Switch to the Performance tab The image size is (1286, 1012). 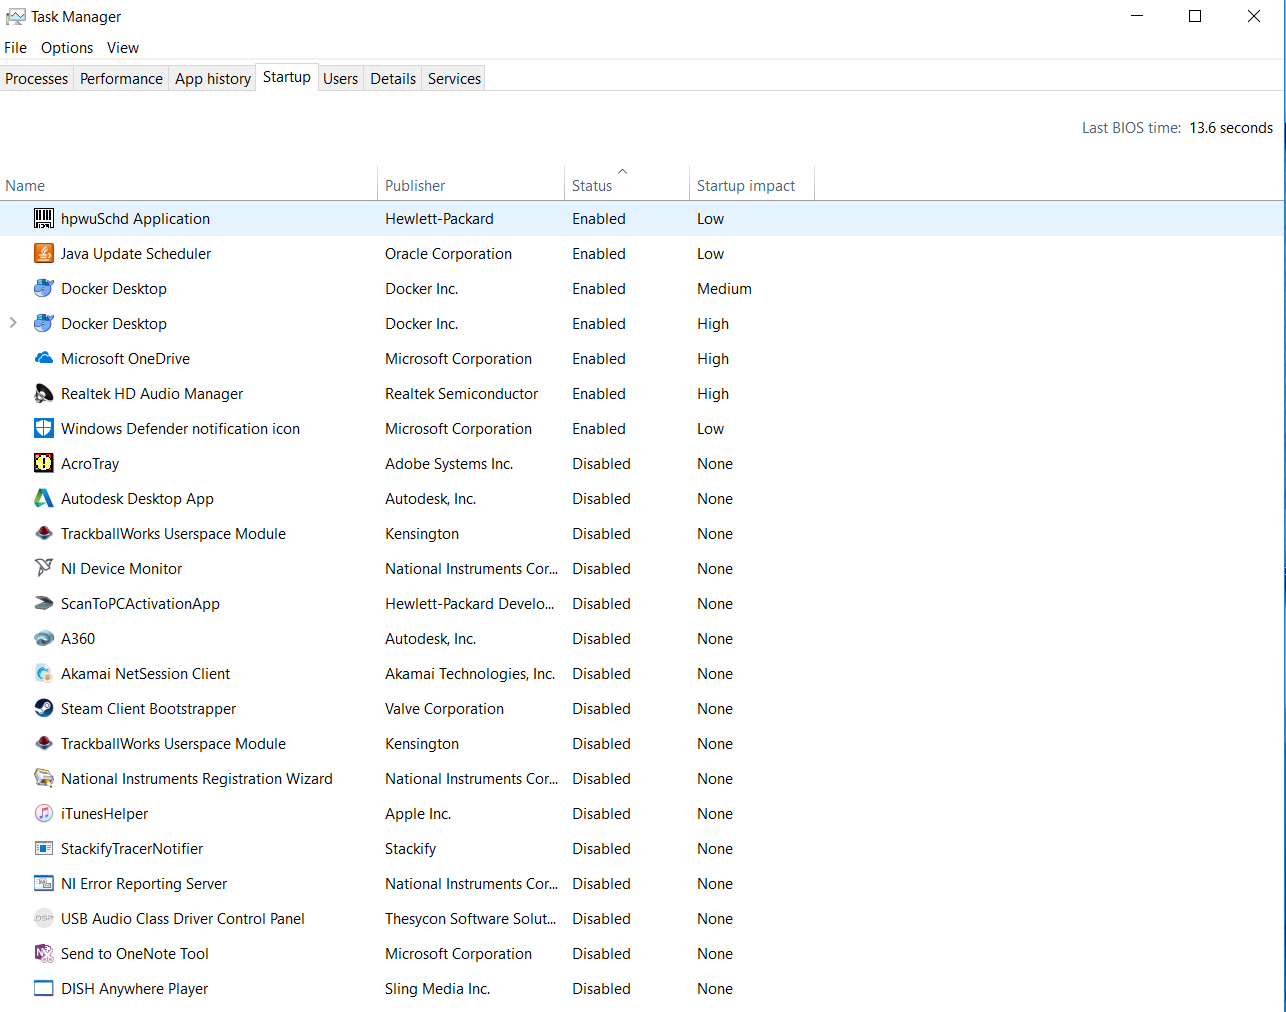tap(121, 79)
